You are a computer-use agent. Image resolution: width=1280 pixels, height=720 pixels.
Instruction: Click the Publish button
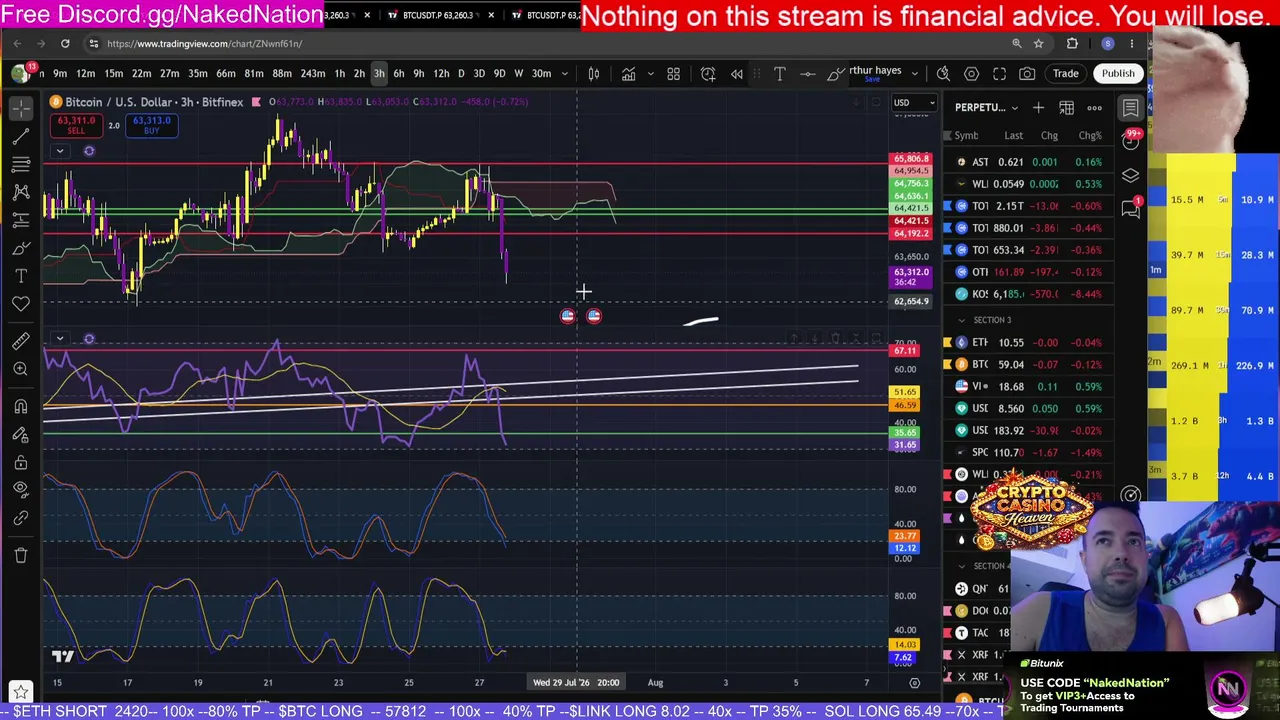(x=1118, y=73)
